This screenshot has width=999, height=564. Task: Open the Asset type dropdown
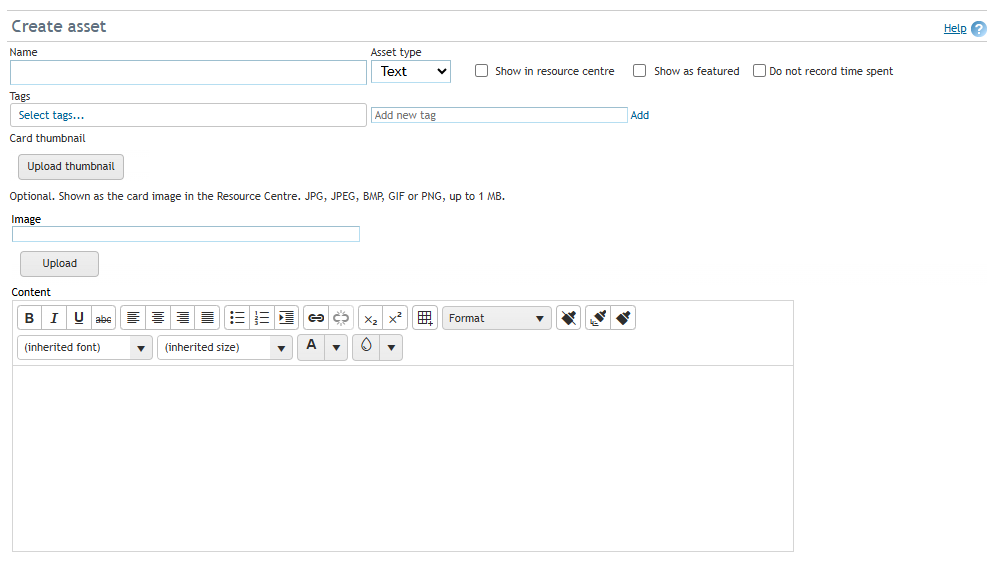[411, 71]
